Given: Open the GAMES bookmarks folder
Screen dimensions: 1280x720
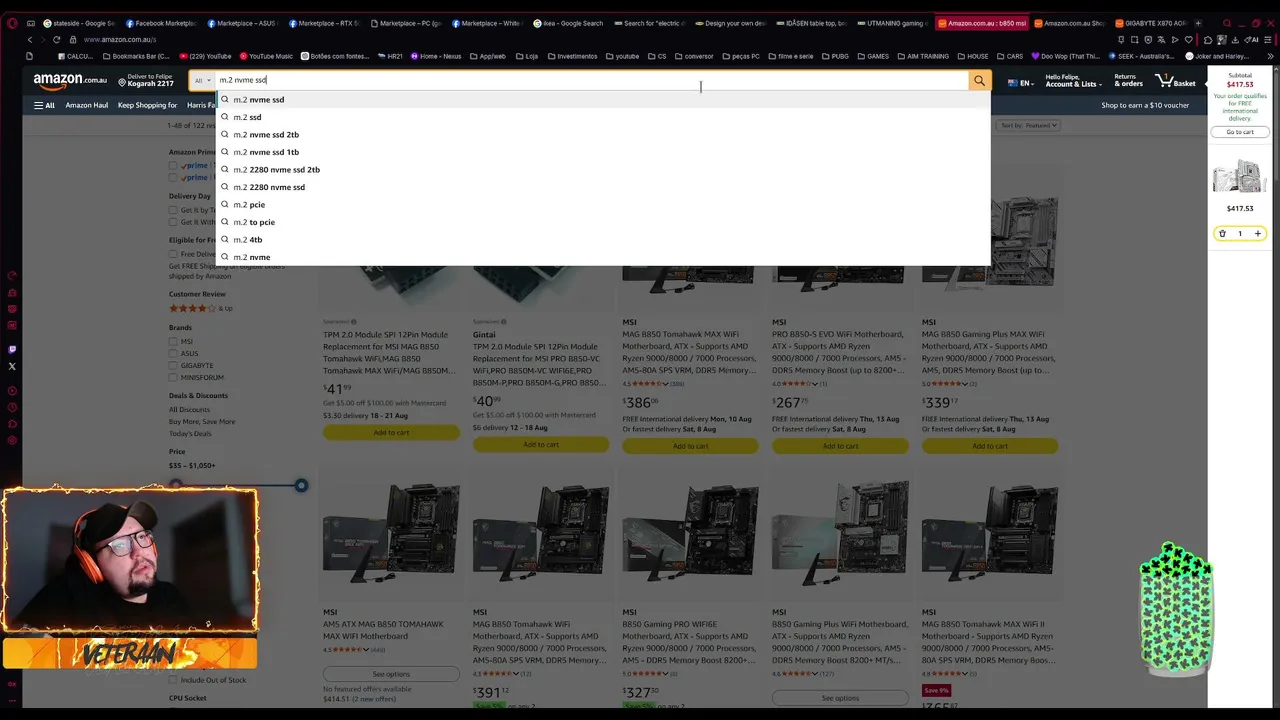Looking at the screenshot, I should point(872,56).
